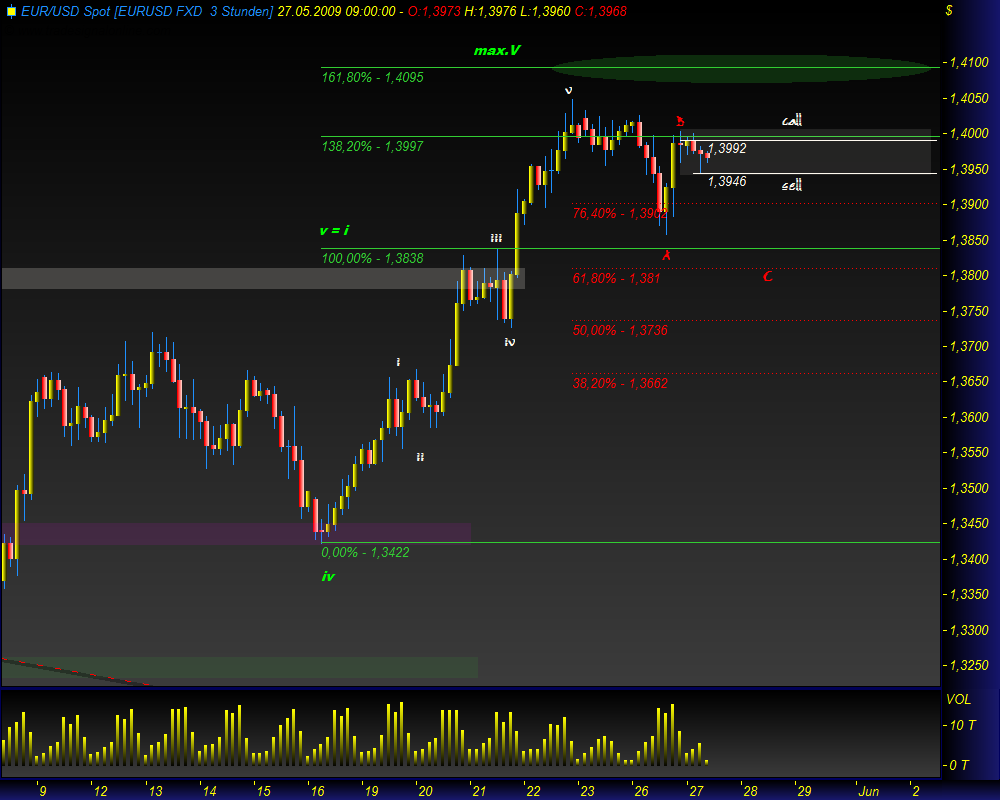Select the white wave 'v' label at the top
Screen dimensions: 1000x800
568,91
